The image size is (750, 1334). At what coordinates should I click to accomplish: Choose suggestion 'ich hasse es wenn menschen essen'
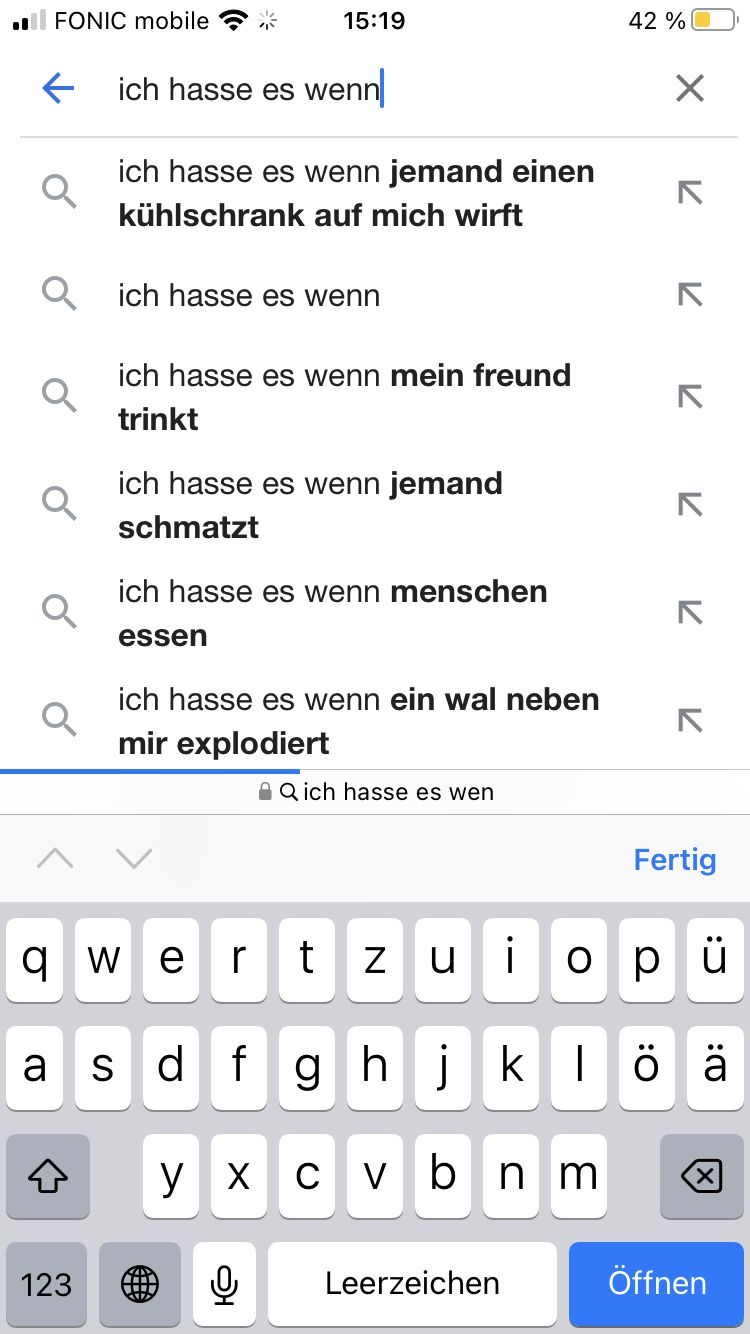coord(332,612)
